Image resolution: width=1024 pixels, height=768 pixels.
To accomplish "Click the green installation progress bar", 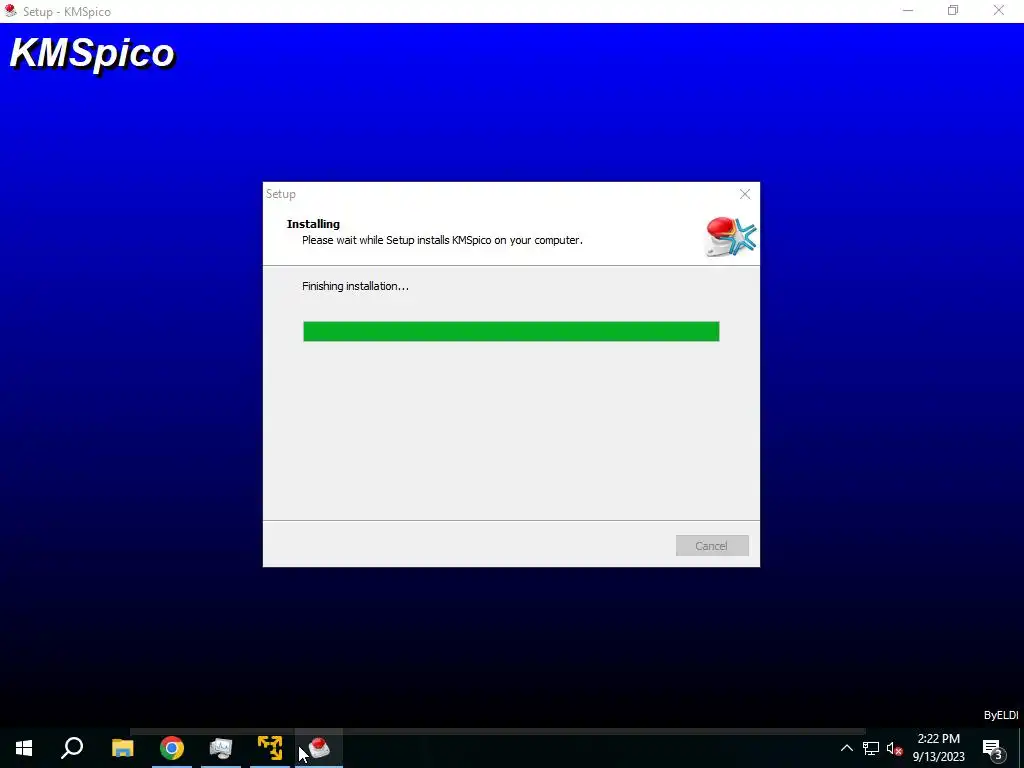I will [511, 331].
